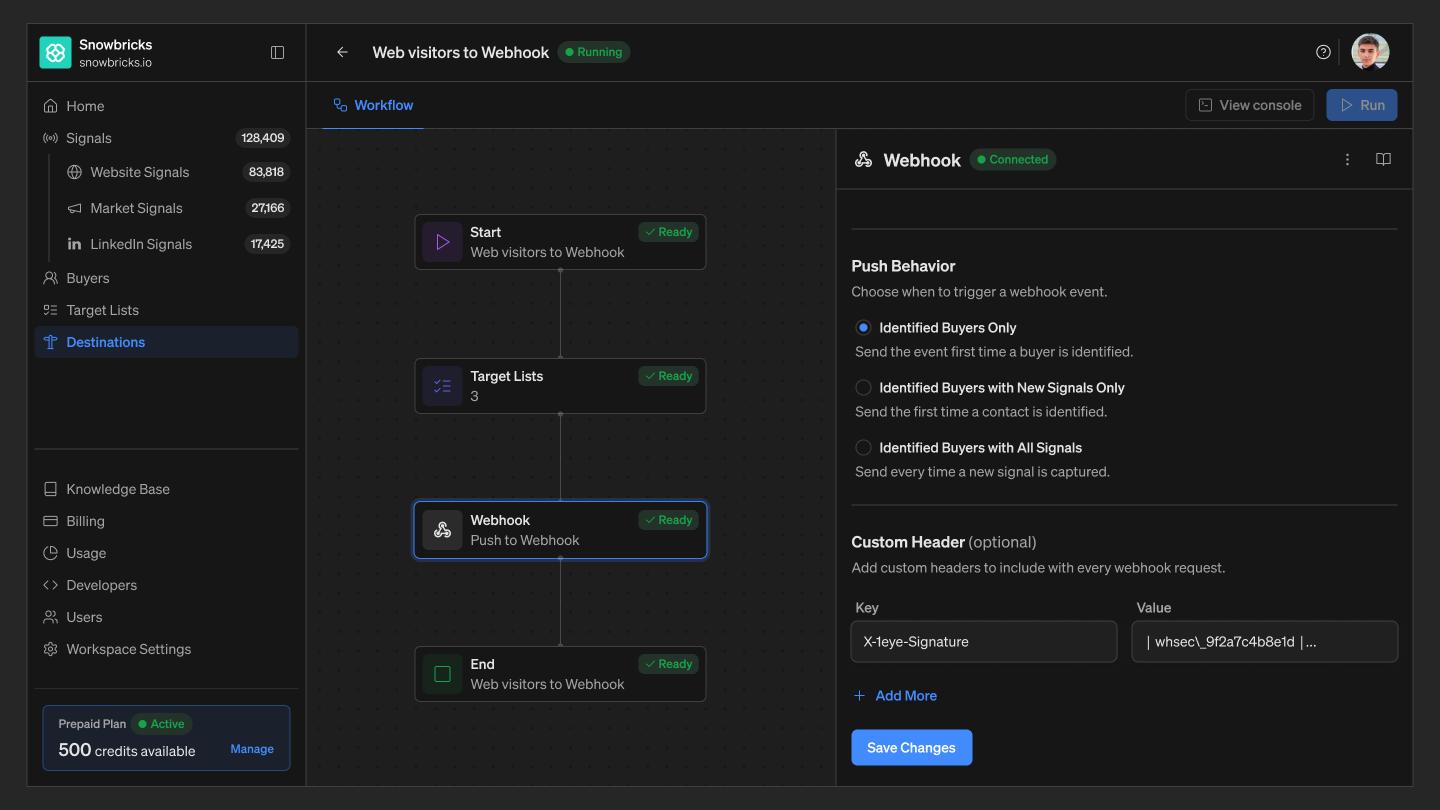This screenshot has width=1440, height=810.
Task: Open help question mark icon
Action: point(1323,52)
